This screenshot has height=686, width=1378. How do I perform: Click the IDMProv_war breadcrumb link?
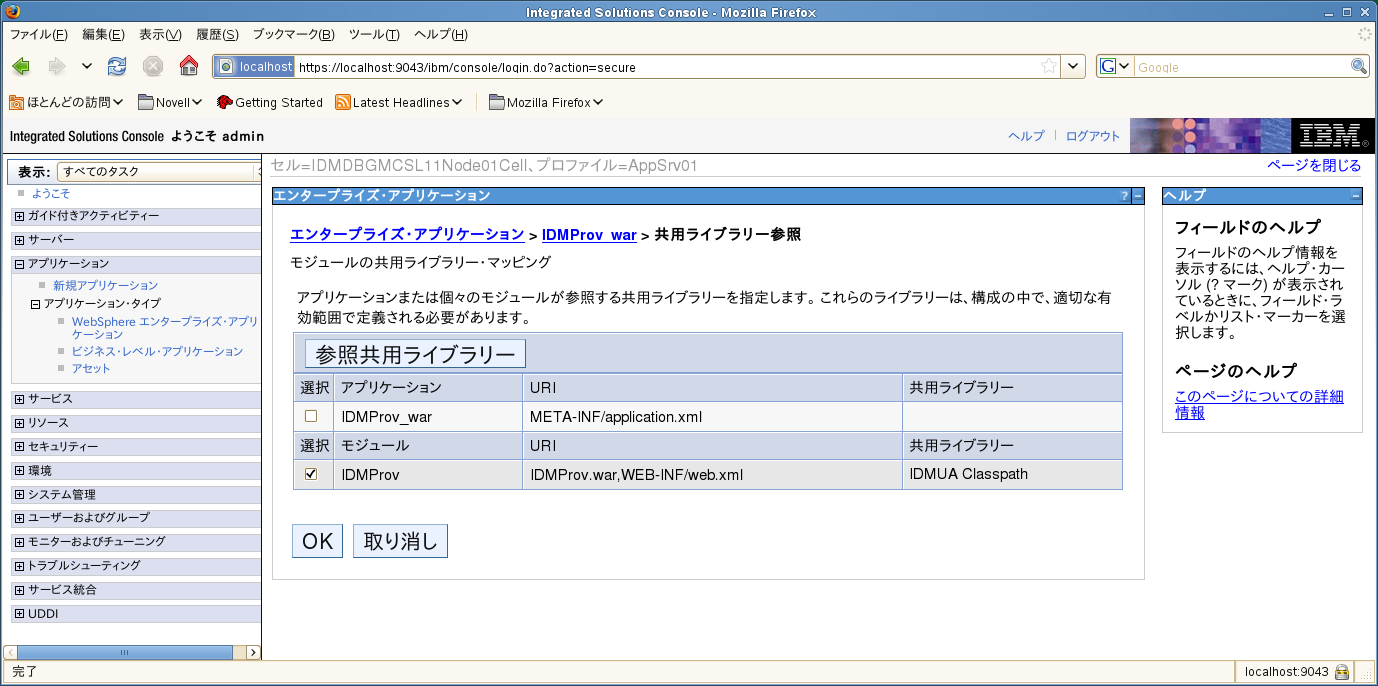coord(589,235)
